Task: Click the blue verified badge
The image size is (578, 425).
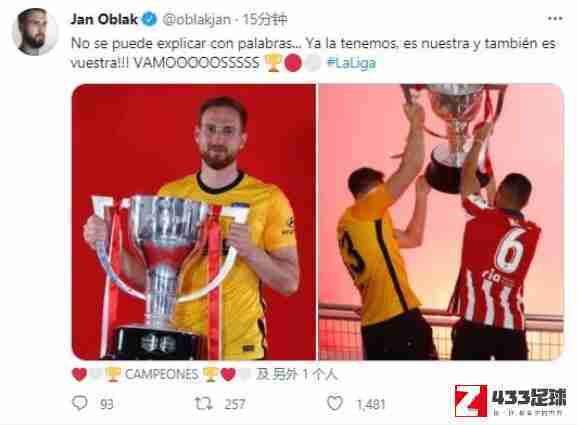Action: [x=149, y=19]
